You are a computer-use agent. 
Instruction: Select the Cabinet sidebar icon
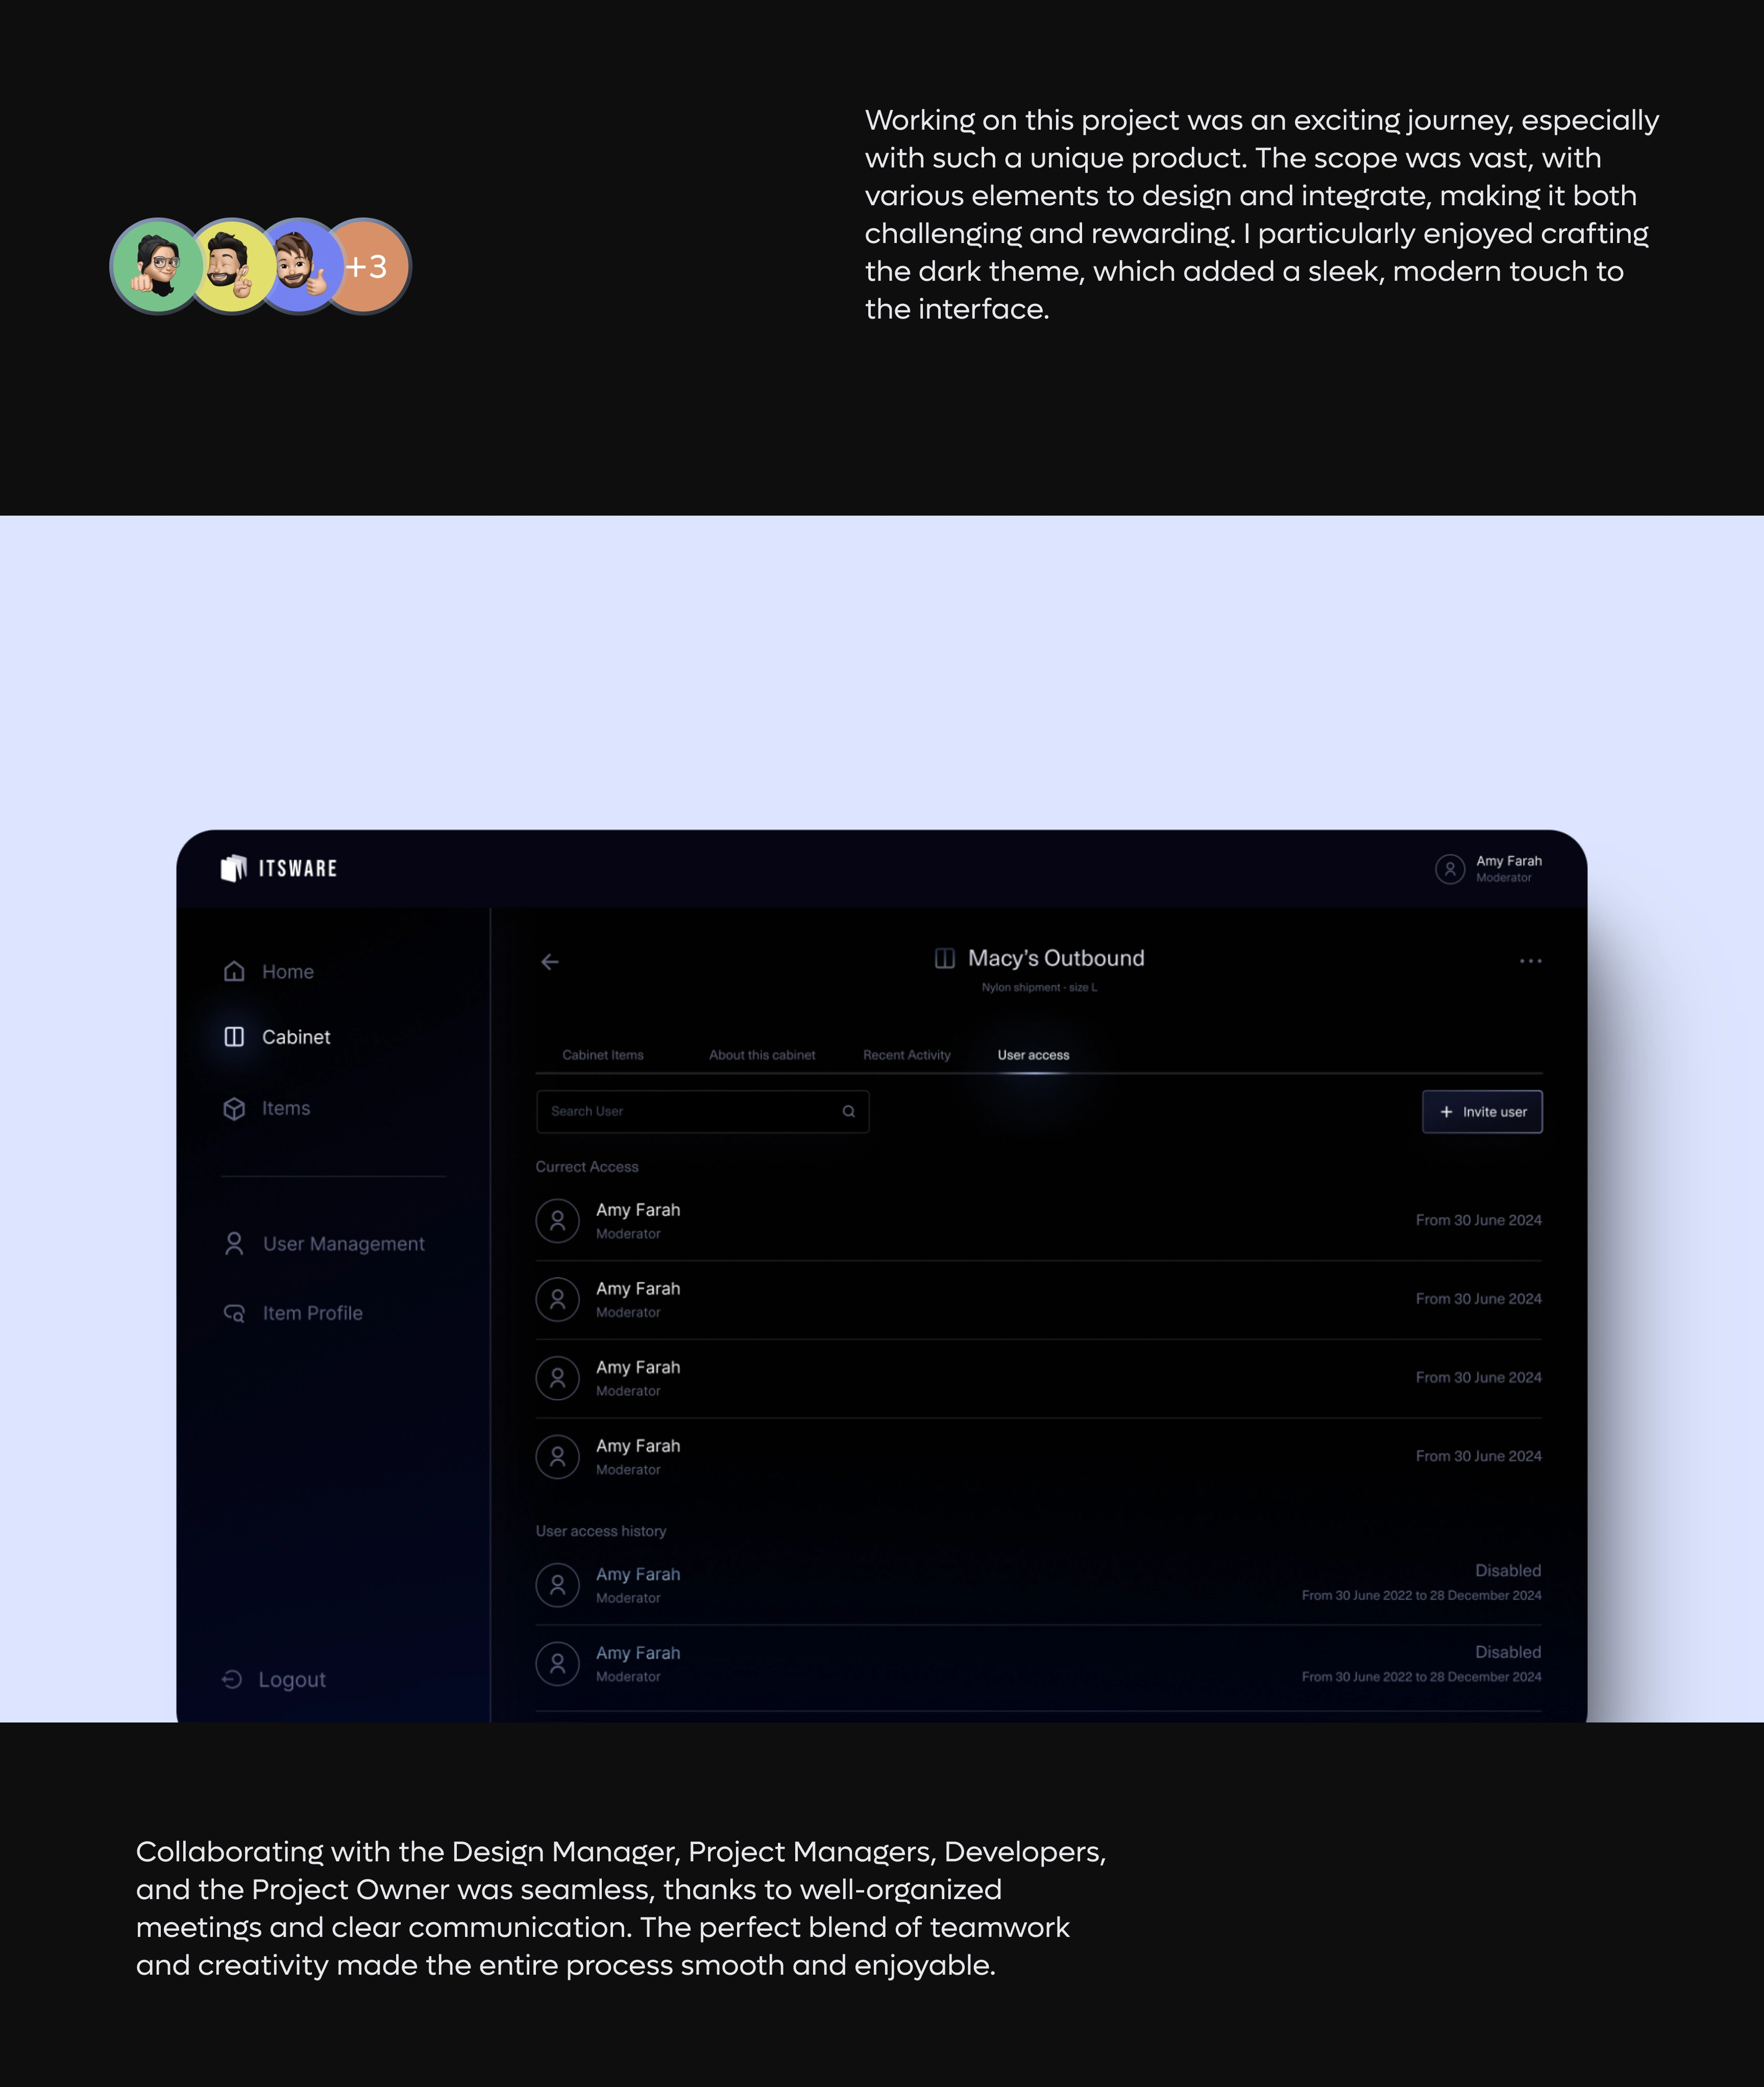234,1036
